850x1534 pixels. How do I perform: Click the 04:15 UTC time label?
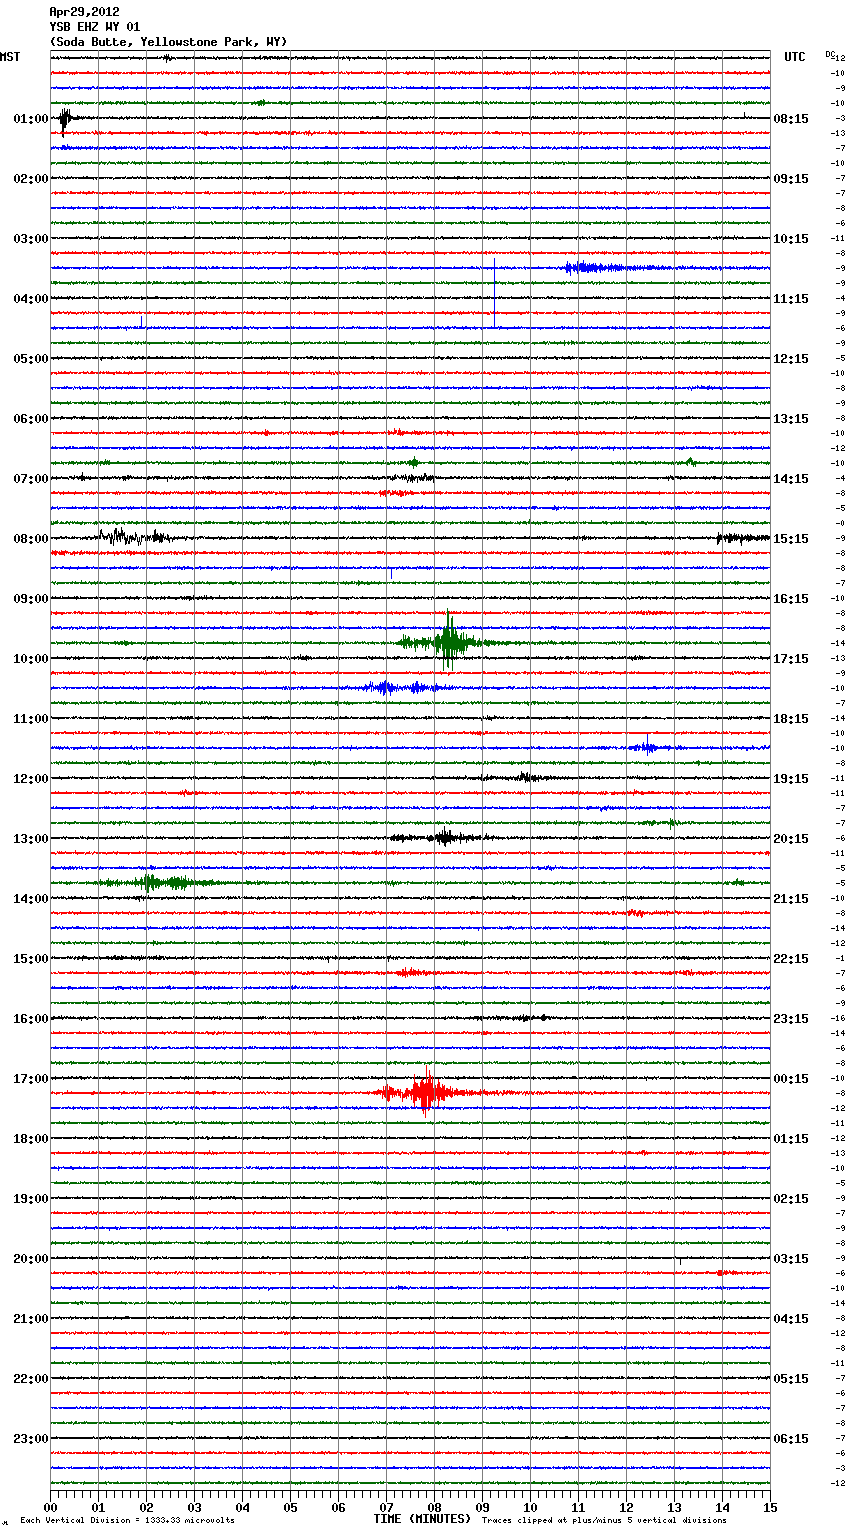click(x=791, y=1319)
